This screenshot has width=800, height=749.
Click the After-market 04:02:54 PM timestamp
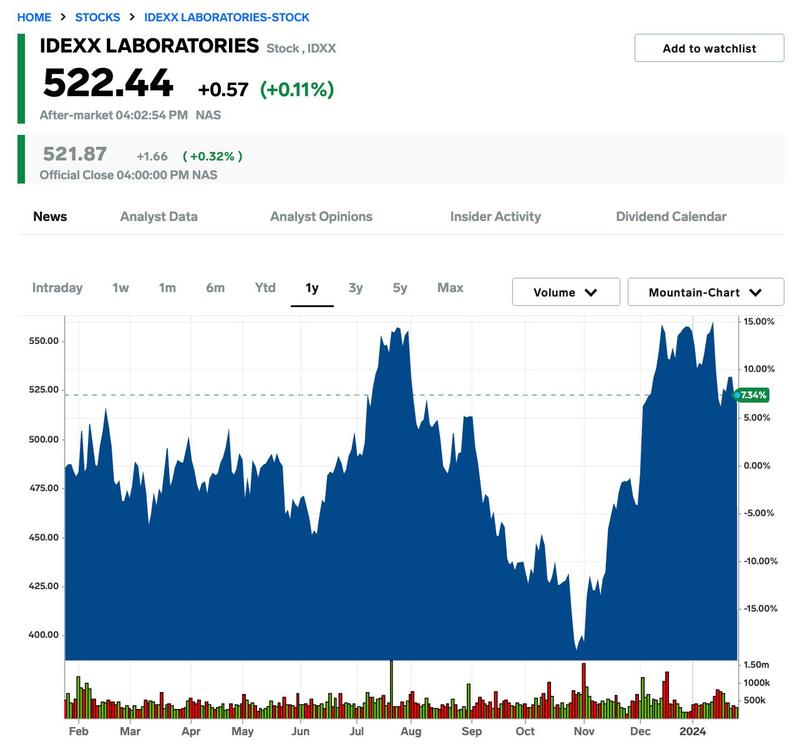[114, 115]
